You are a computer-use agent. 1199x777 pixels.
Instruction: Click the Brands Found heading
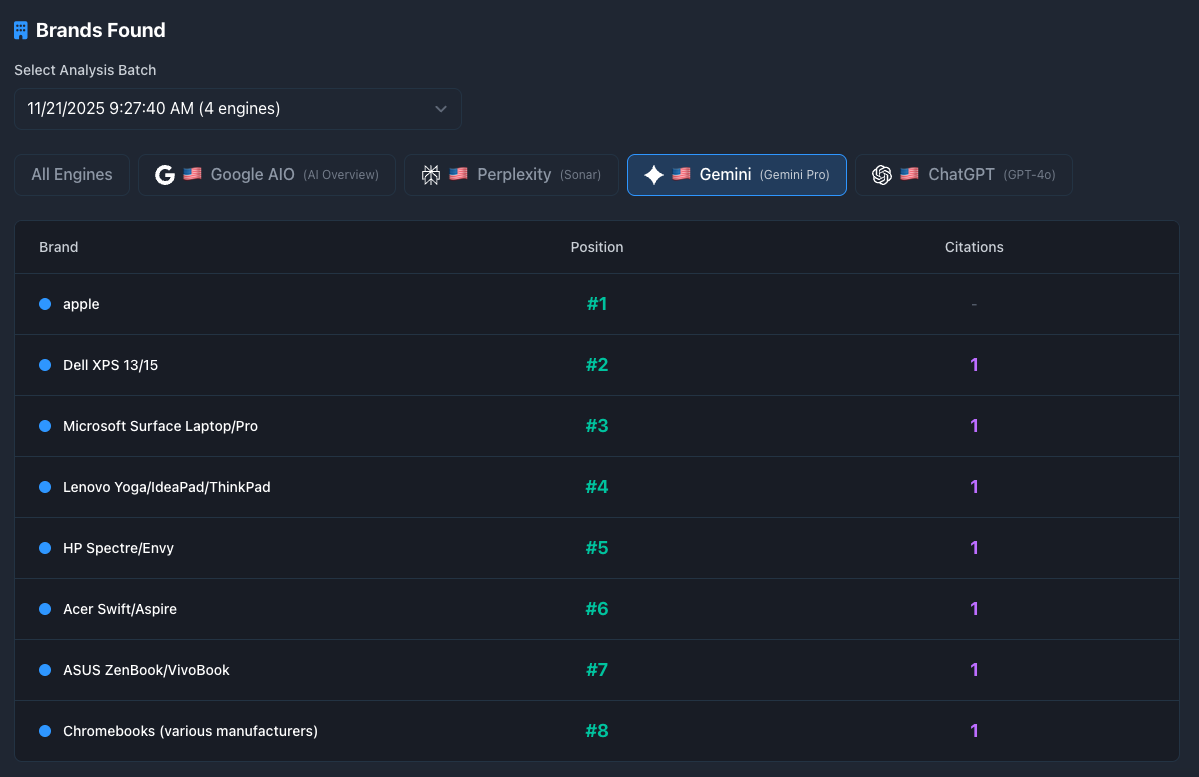coord(100,31)
